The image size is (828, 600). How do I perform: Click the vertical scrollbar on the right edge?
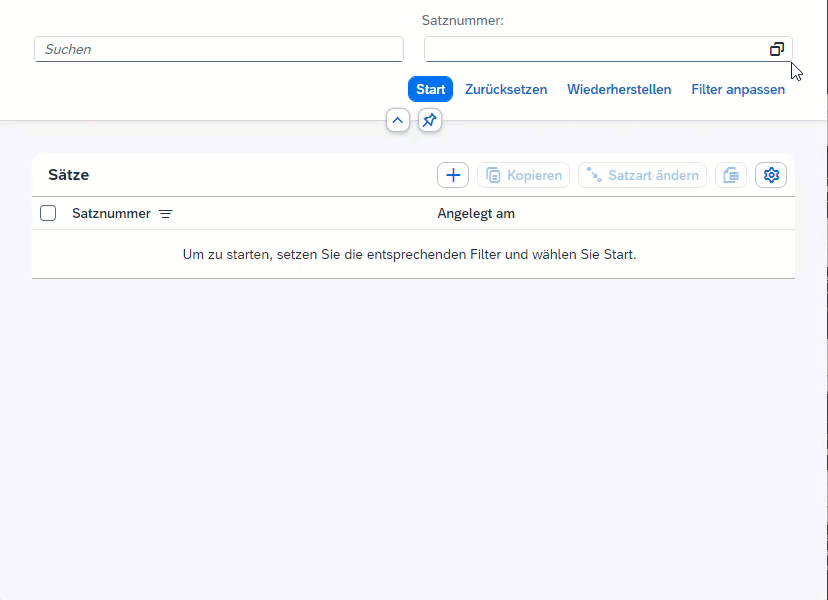(823, 300)
